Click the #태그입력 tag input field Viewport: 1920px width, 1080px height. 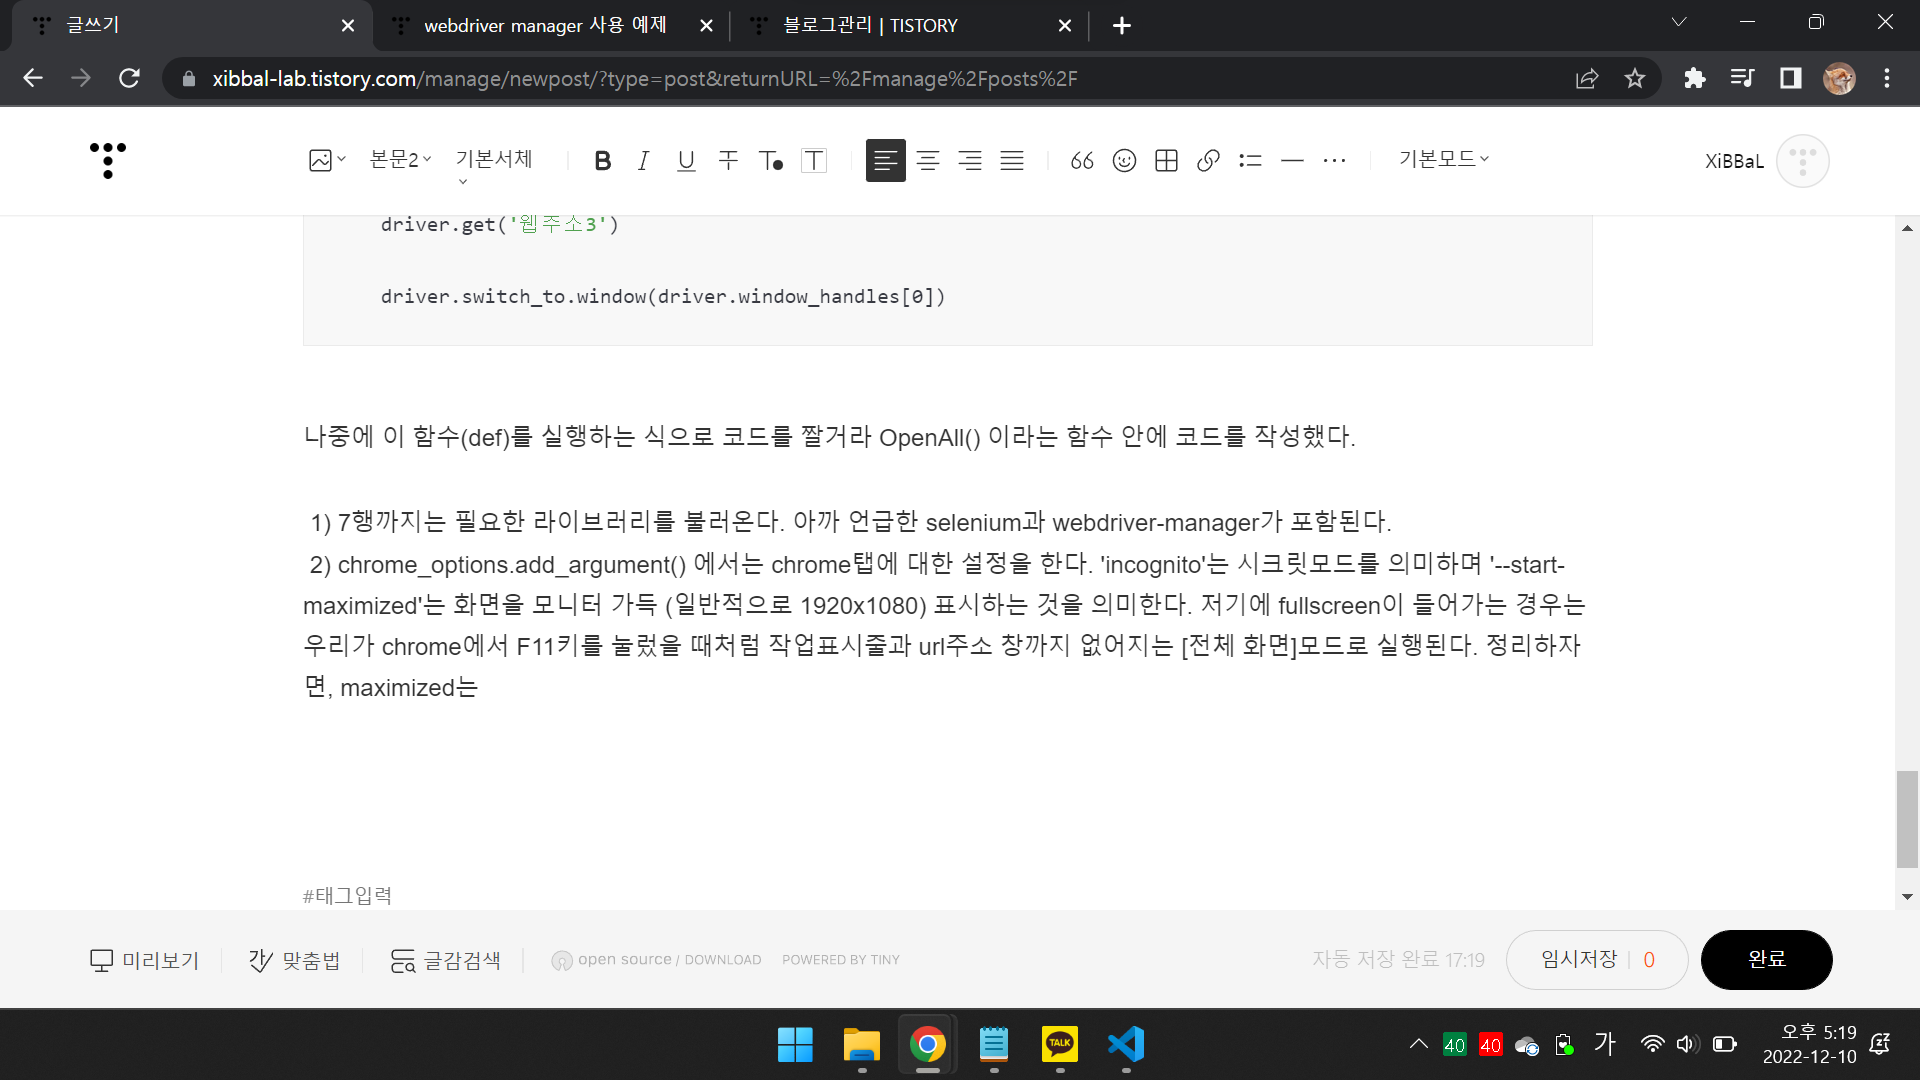click(348, 895)
